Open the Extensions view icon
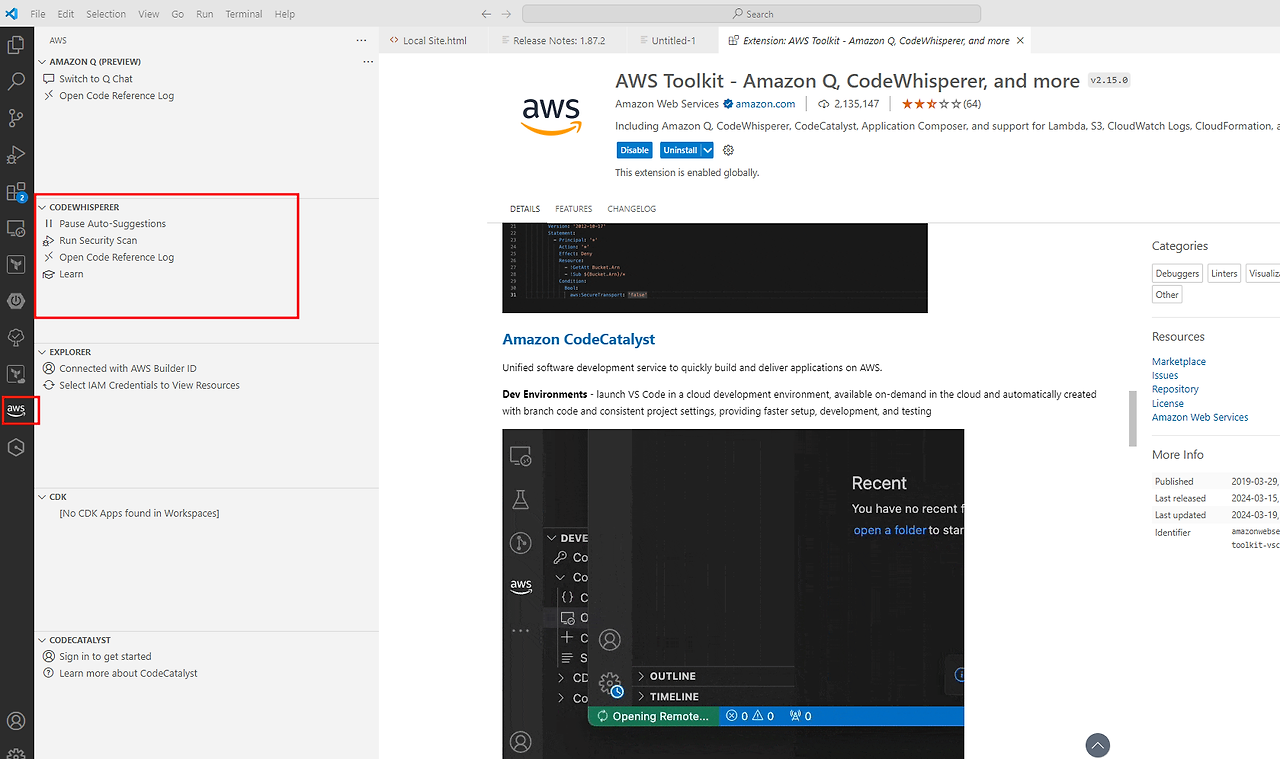1280x759 pixels. pyautogui.click(x=16, y=191)
